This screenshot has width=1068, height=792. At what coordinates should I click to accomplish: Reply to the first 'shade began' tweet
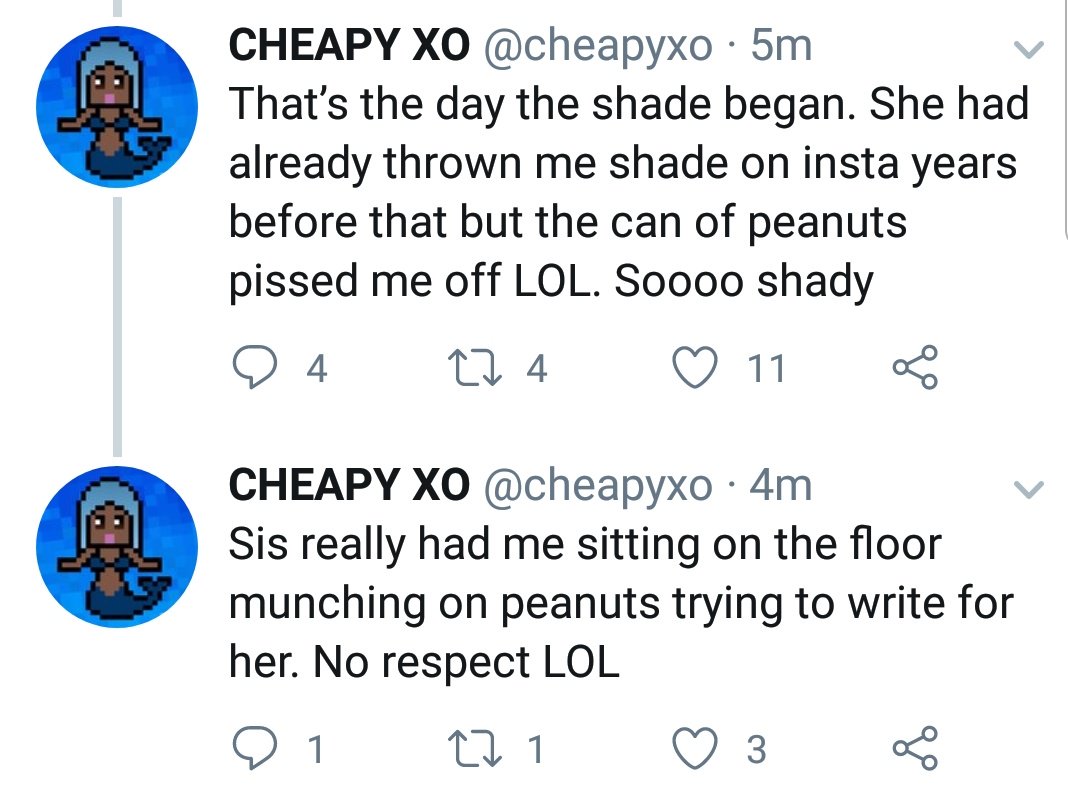[253, 370]
